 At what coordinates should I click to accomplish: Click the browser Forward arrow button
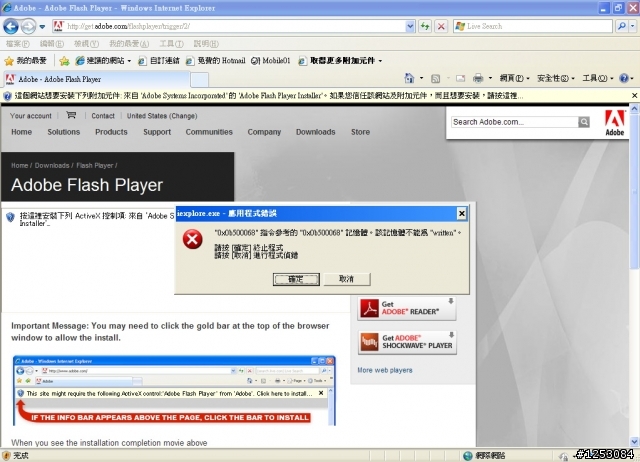coord(28,27)
